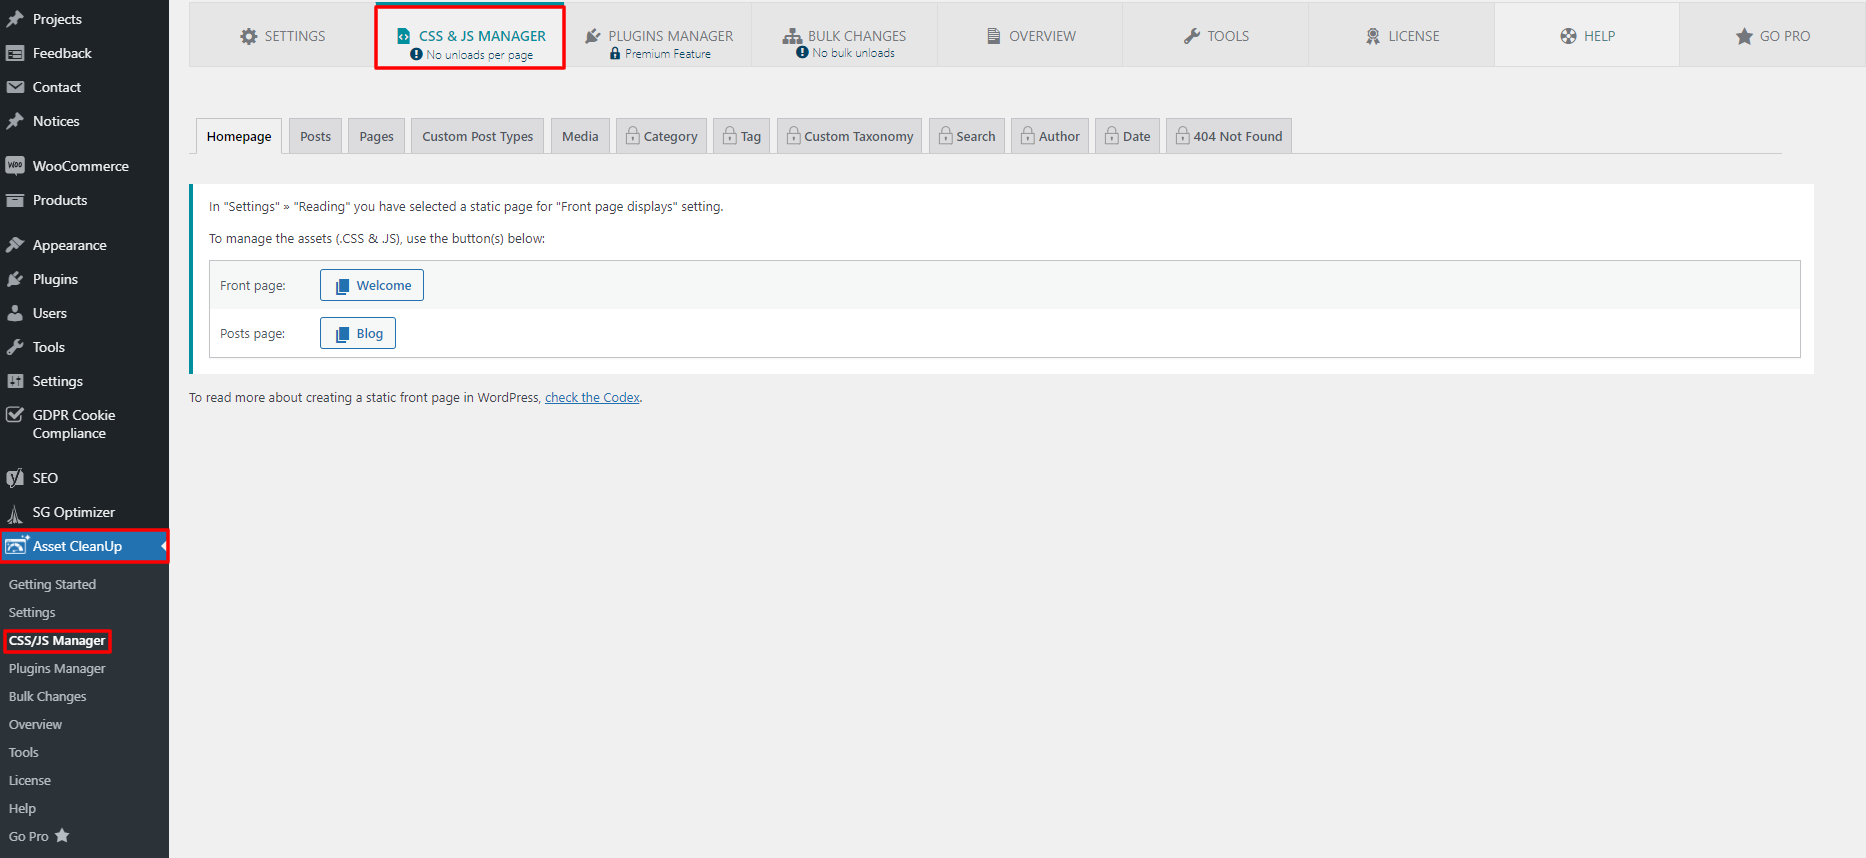Click the CSS & JS Manager file icon

pos(404,36)
